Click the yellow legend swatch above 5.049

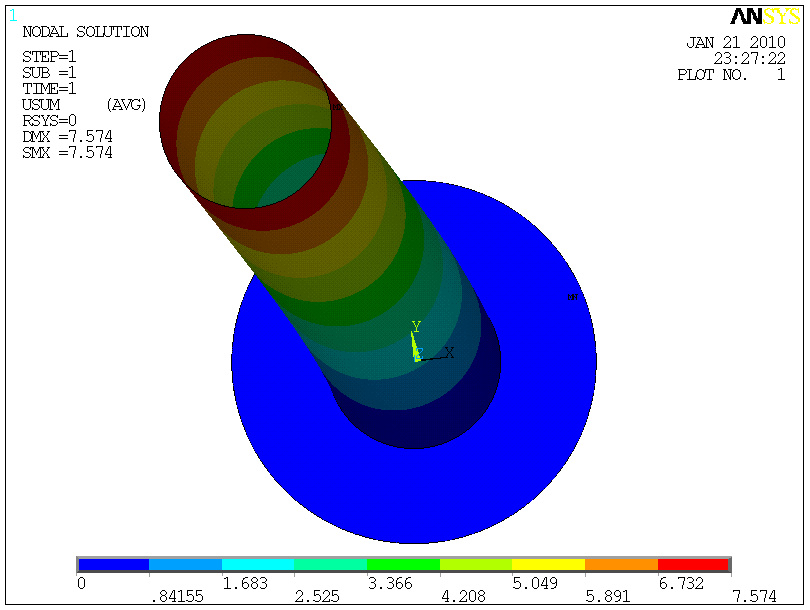549,565
